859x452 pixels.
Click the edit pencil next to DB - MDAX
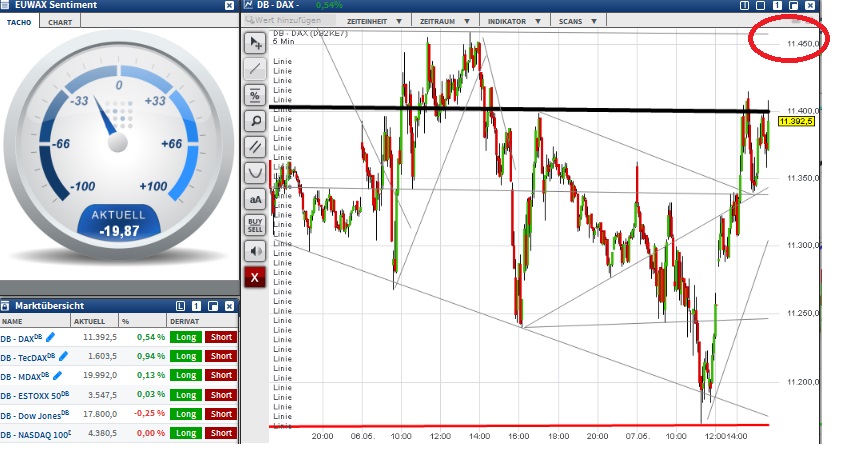58,375
